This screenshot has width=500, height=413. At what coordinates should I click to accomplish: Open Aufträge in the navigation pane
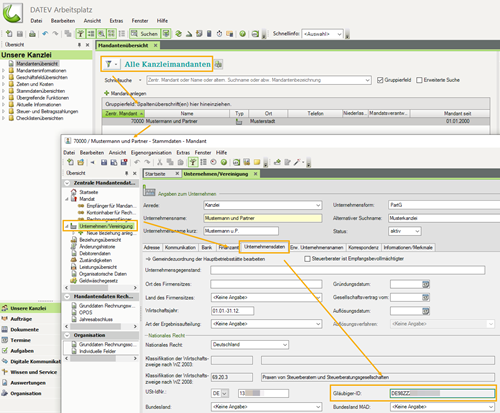tap(21, 319)
